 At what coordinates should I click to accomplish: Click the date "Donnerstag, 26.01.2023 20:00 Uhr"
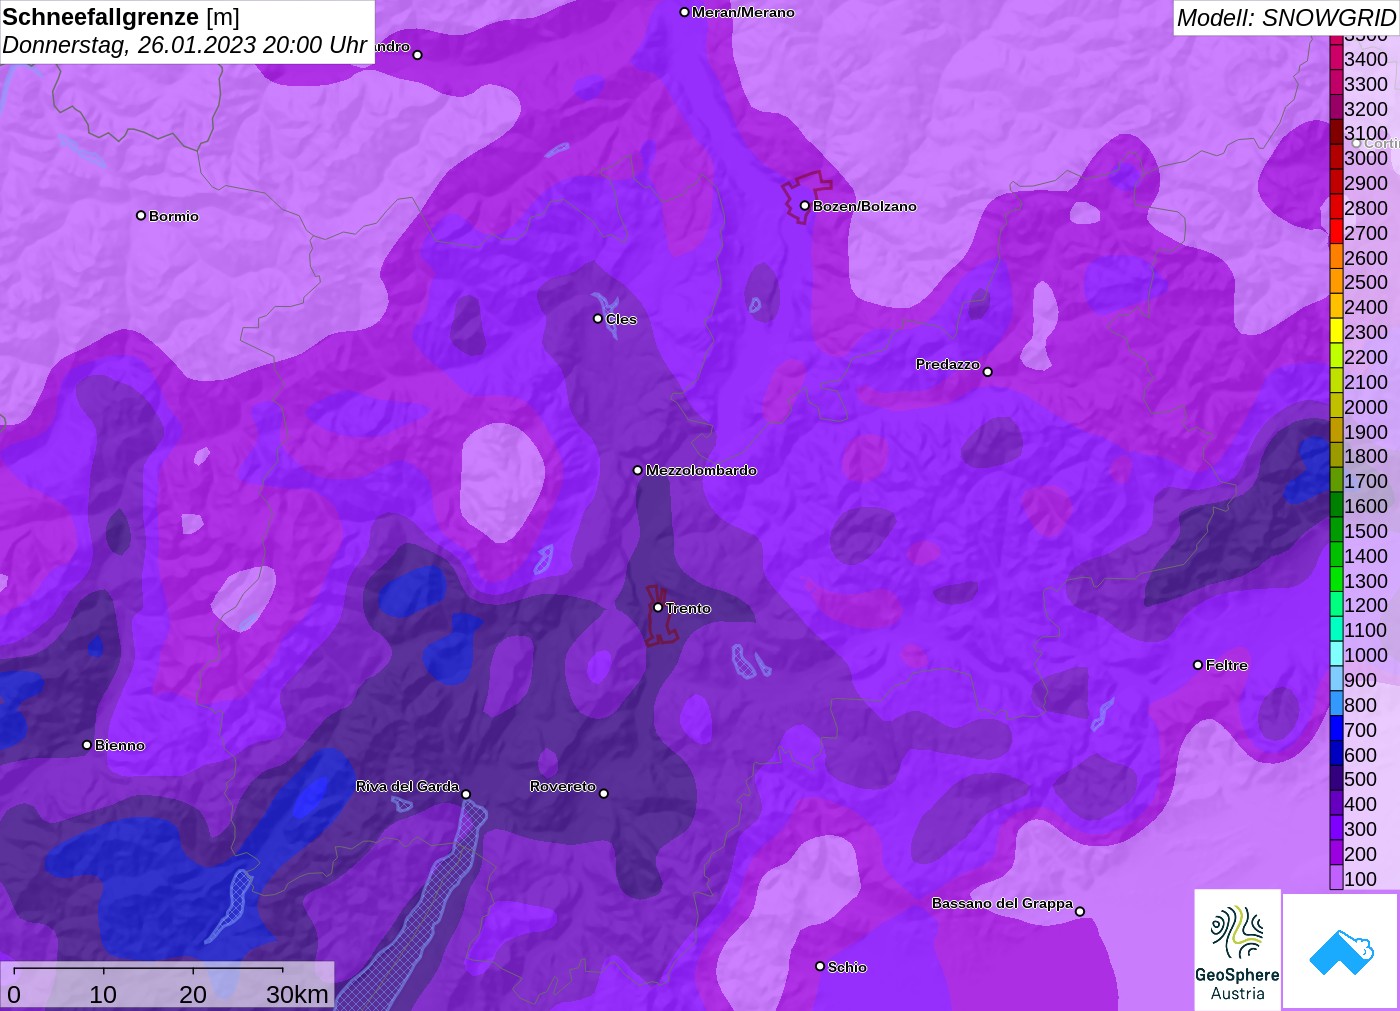[x=185, y=45]
